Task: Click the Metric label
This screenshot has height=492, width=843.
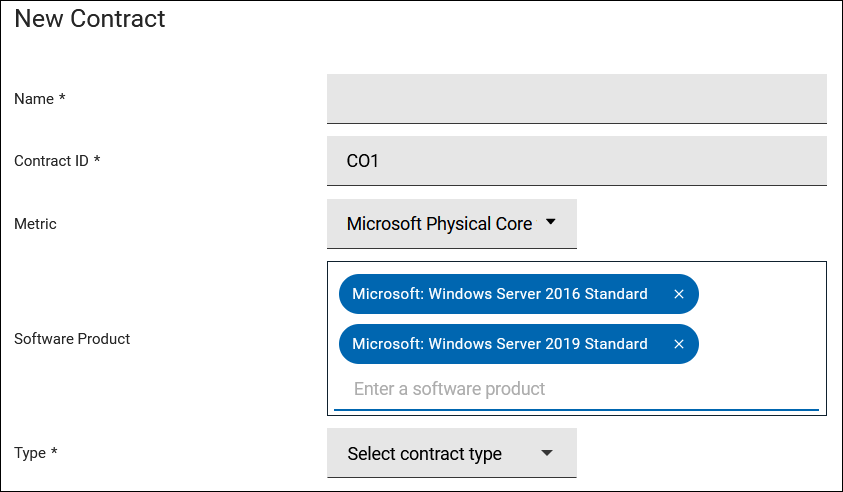Action: coord(35,224)
